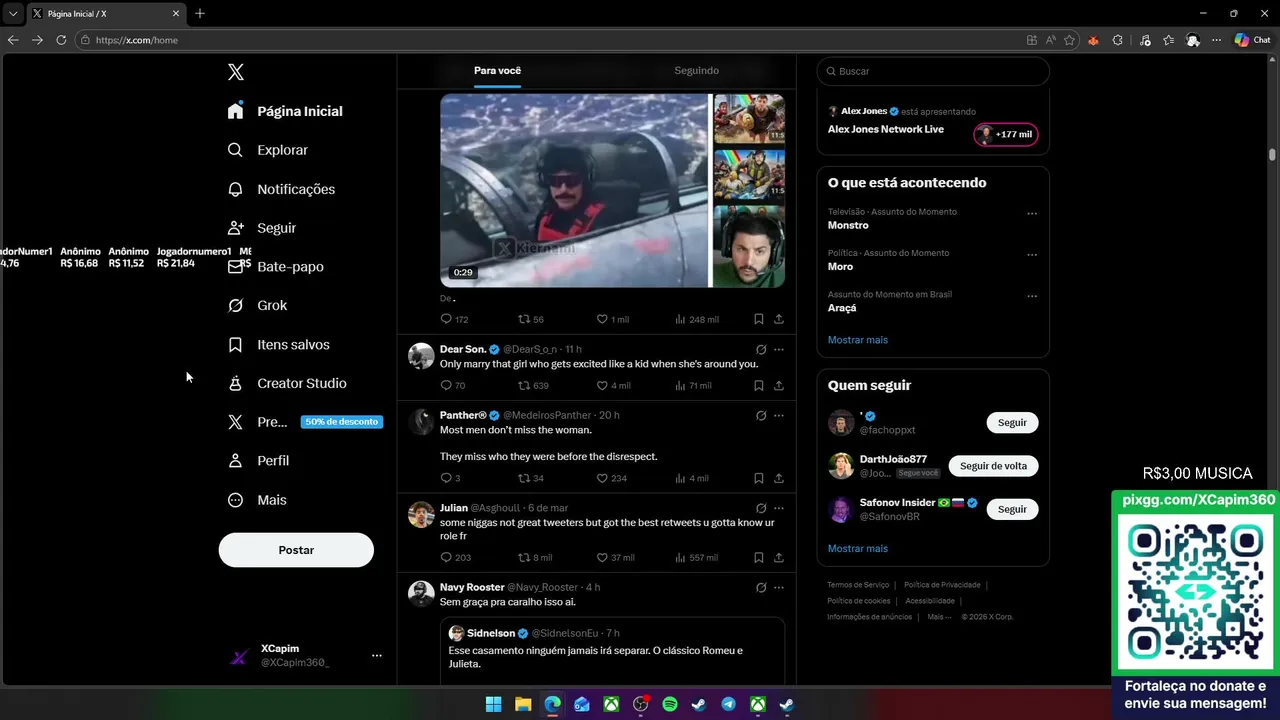This screenshot has height=720, width=1280.
Task: Follow @fachoppxt account
Action: (x=1012, y=422)
